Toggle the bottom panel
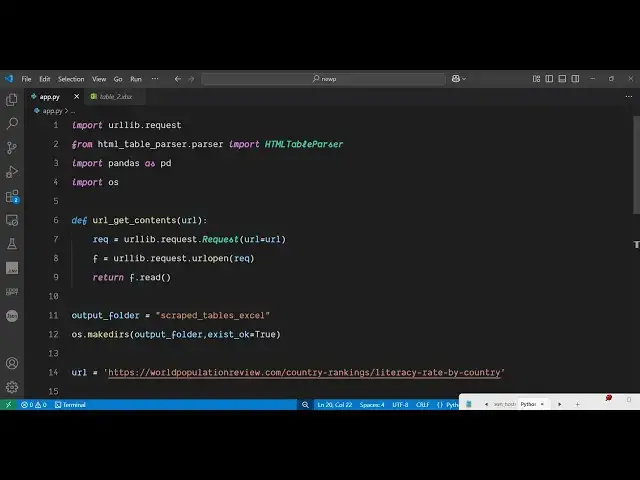640x480 pixels. pyautogui.click(x=562, y=79)
